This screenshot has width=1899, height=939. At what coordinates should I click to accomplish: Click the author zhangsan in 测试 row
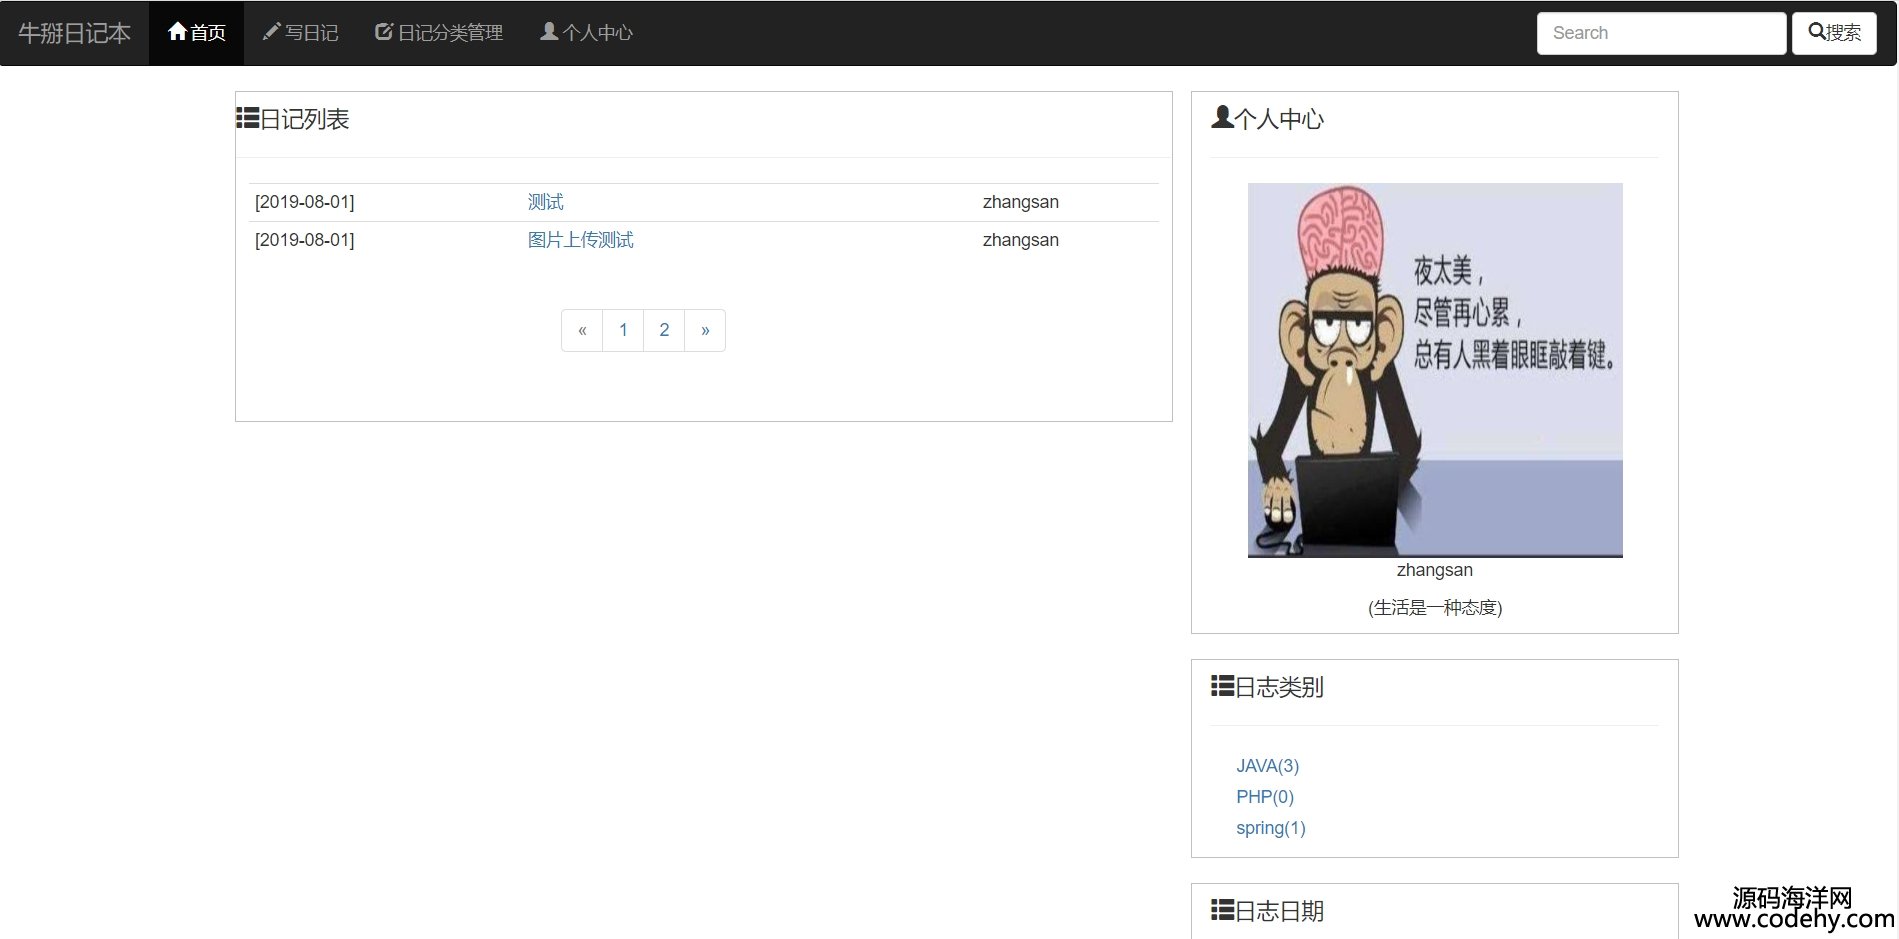[x=1020, y=202]
